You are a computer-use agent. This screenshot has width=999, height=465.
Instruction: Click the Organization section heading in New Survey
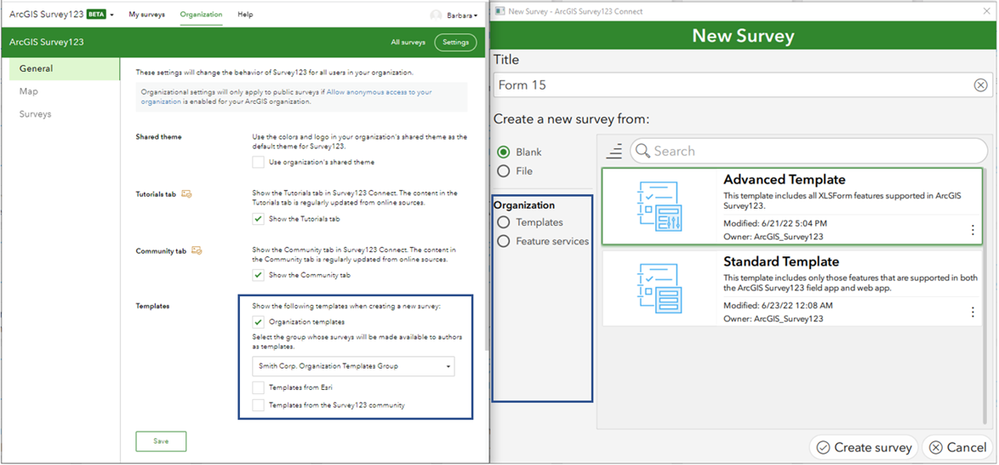[524, 206]
